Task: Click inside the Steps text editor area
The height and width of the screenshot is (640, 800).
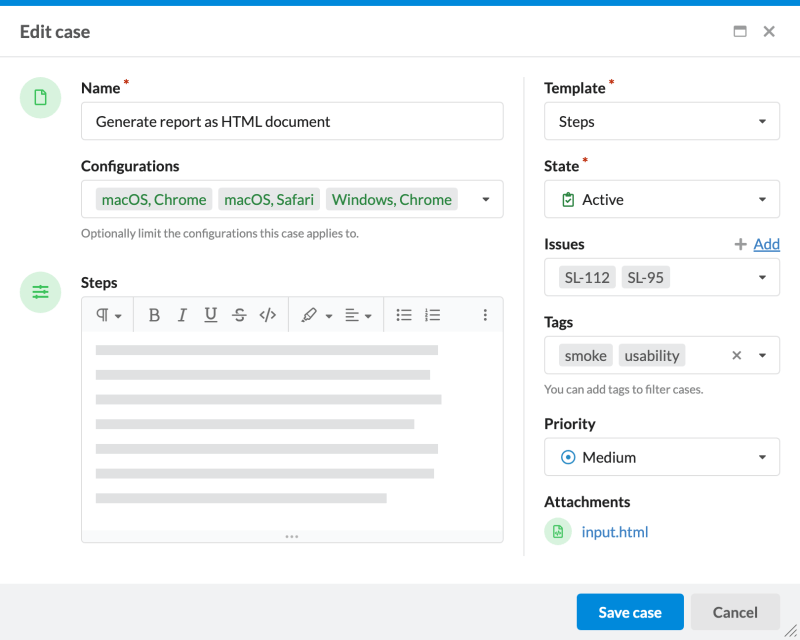Action: (x=292, y=430)
